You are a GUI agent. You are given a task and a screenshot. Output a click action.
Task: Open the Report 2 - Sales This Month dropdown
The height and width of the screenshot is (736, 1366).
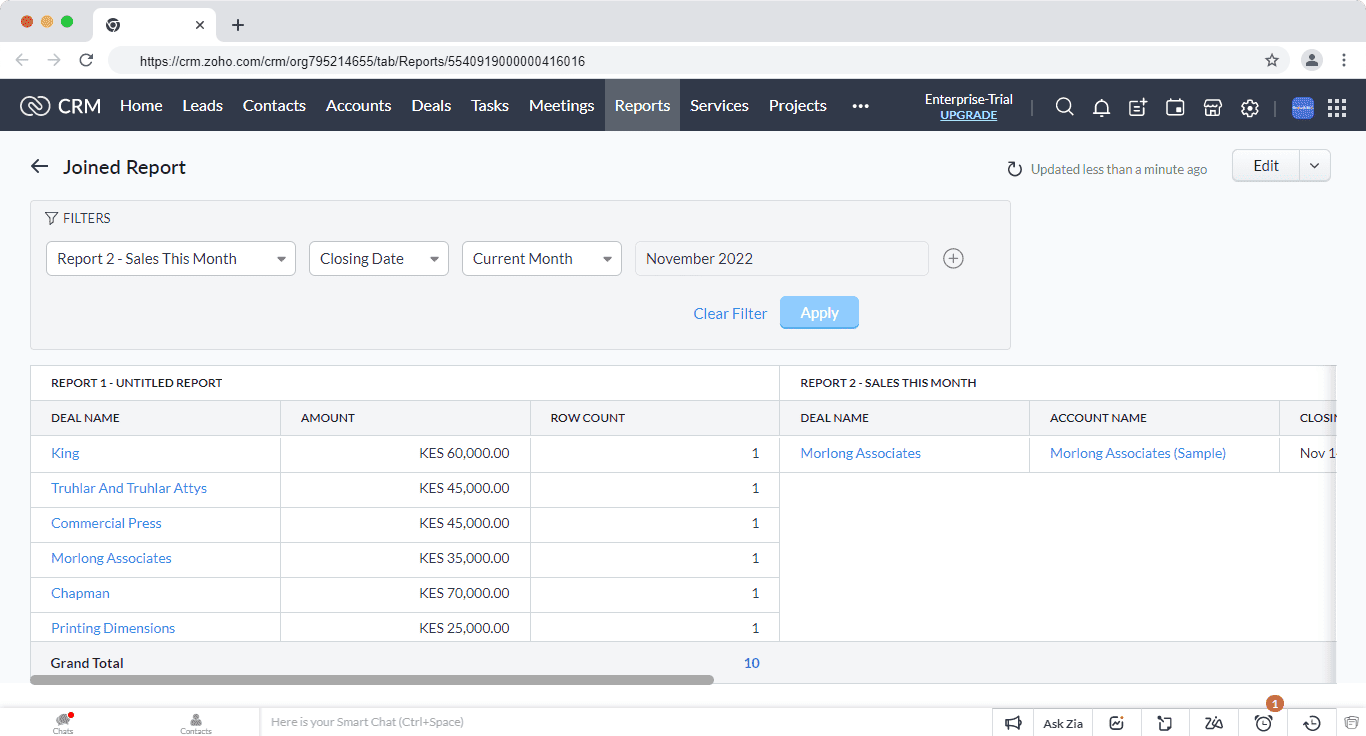[x=171, y=259]
